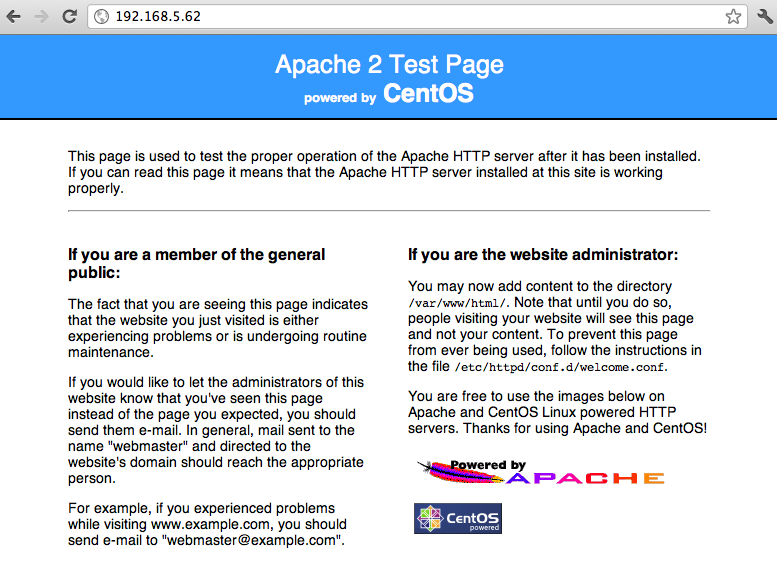The width and height of the screenshot is (777, 562).
Task: Reload the page with the refresh icon
Action: coord(69,16)
